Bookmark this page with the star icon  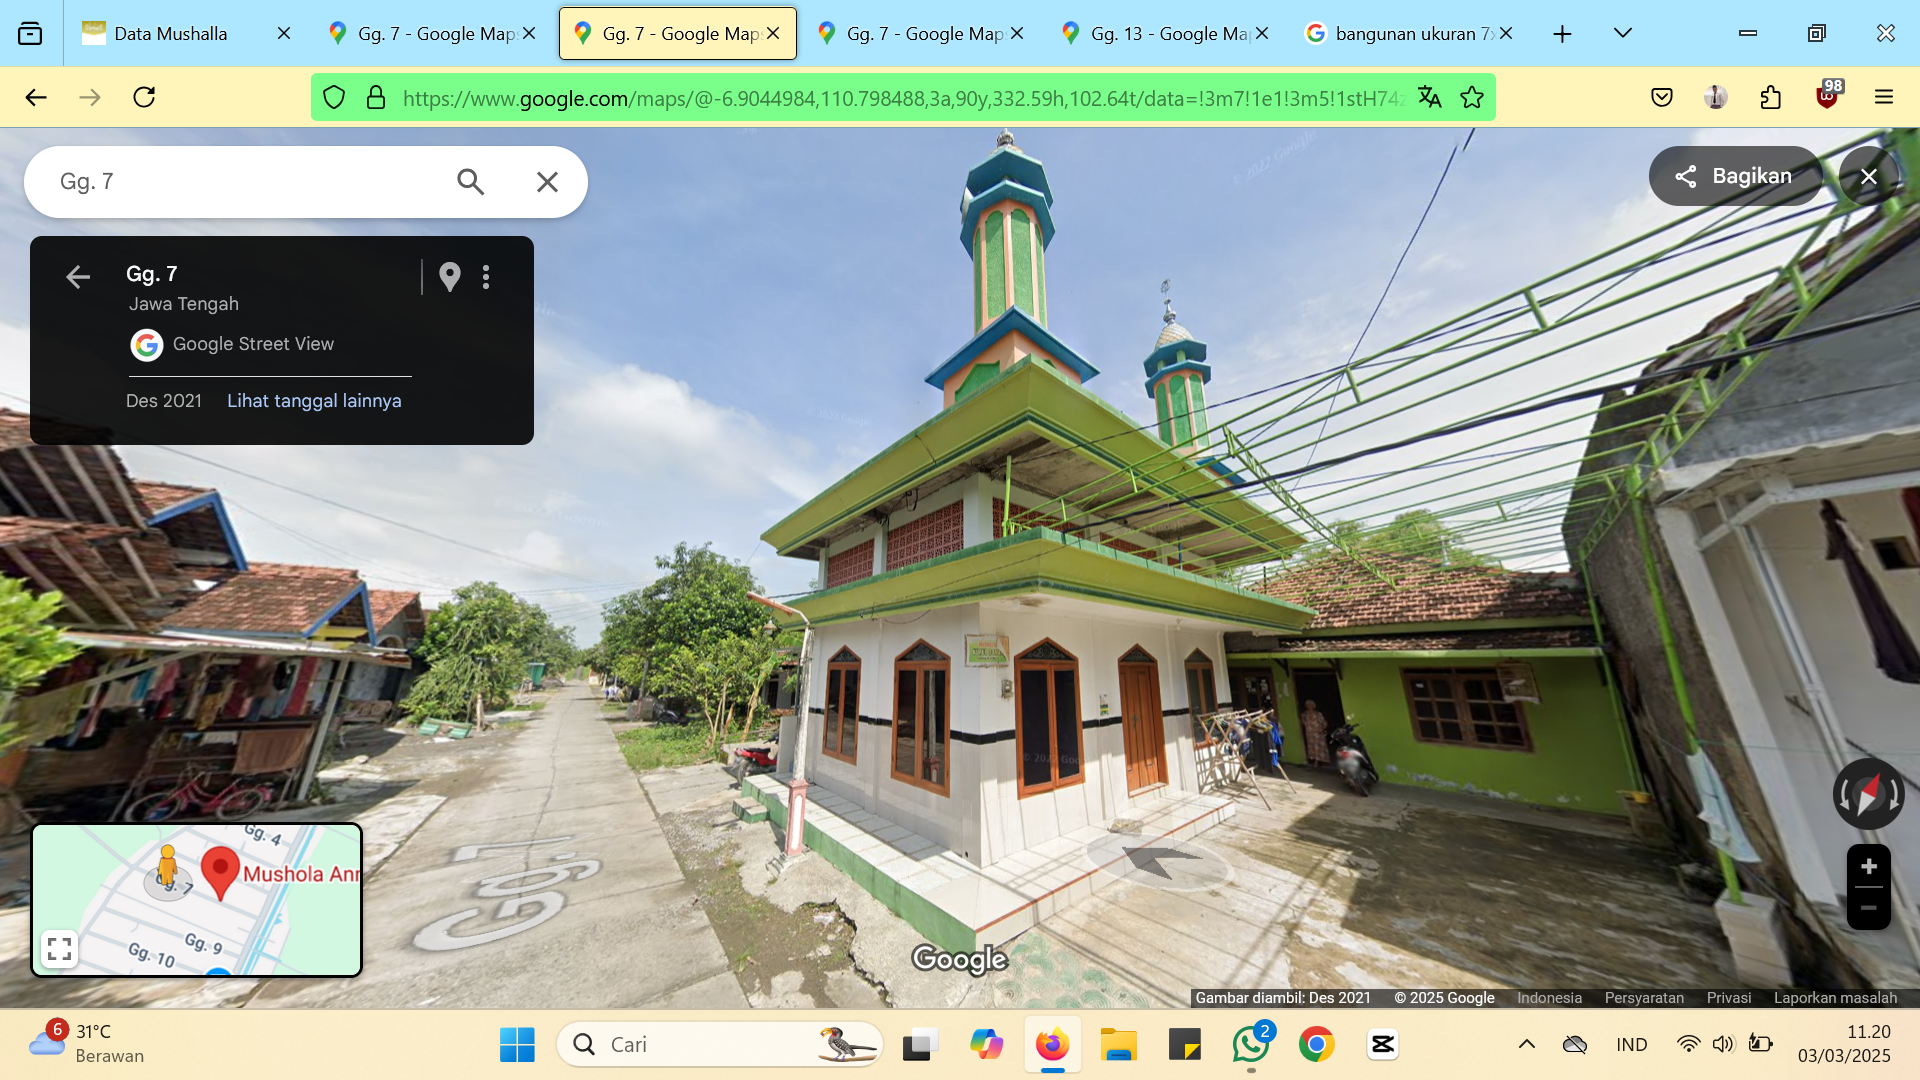click(x=1472, y=97)
